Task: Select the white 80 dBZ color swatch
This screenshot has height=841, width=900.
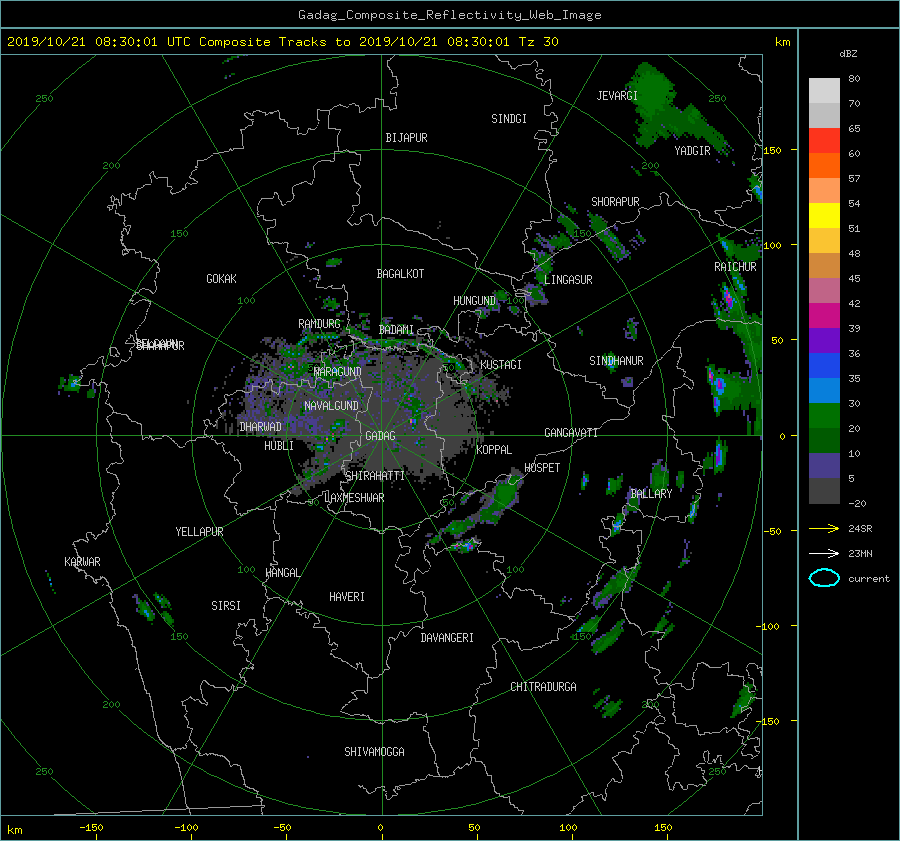Action: pyautogui.click(x=824, y=90)
